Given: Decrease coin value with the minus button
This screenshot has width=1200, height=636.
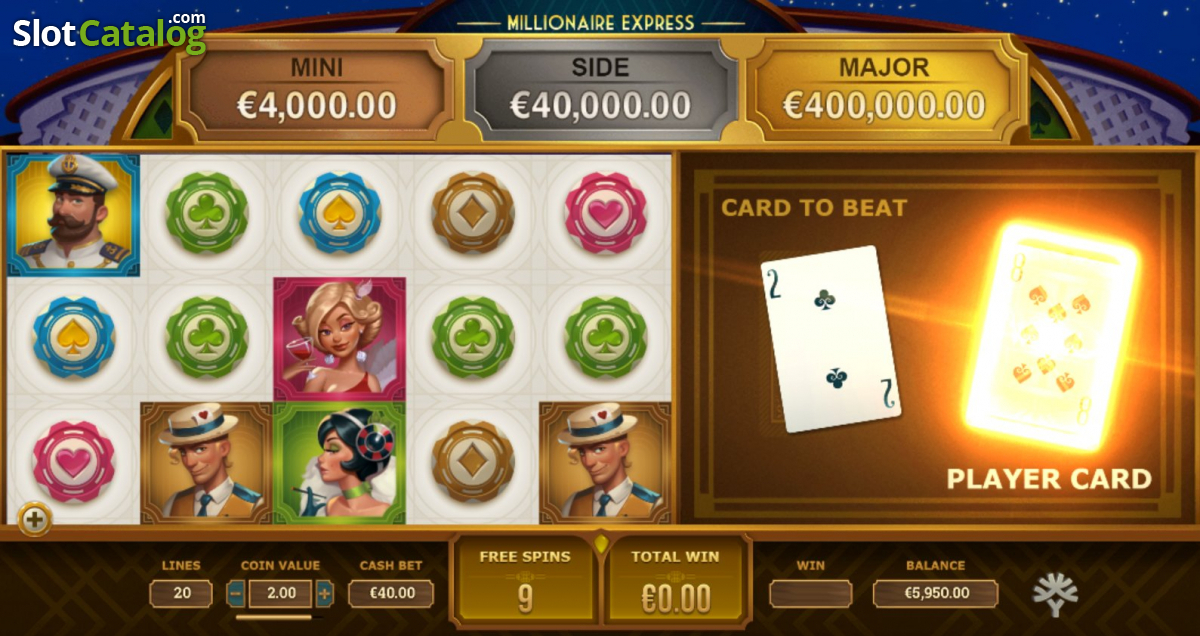Looking at the screenshot, I should [x=236, y=593].
